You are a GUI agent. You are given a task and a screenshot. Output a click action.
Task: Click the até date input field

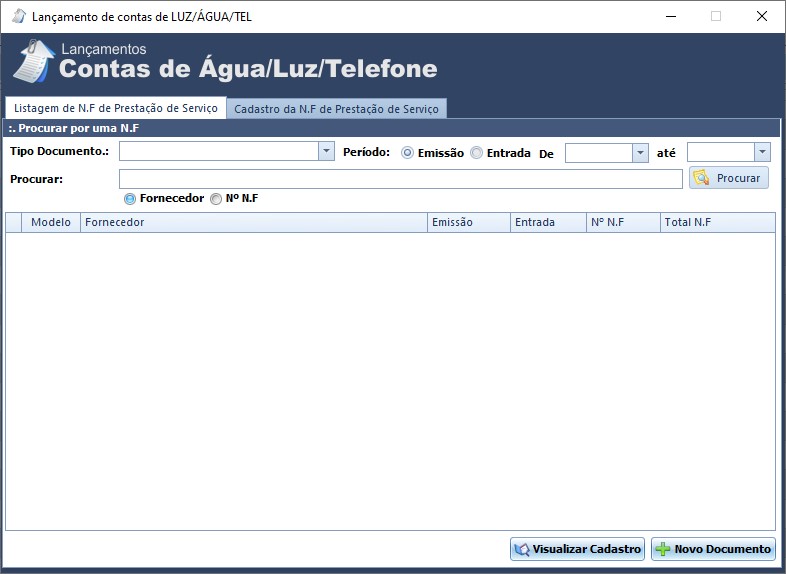pyautogui.click(x=721, y=152)
